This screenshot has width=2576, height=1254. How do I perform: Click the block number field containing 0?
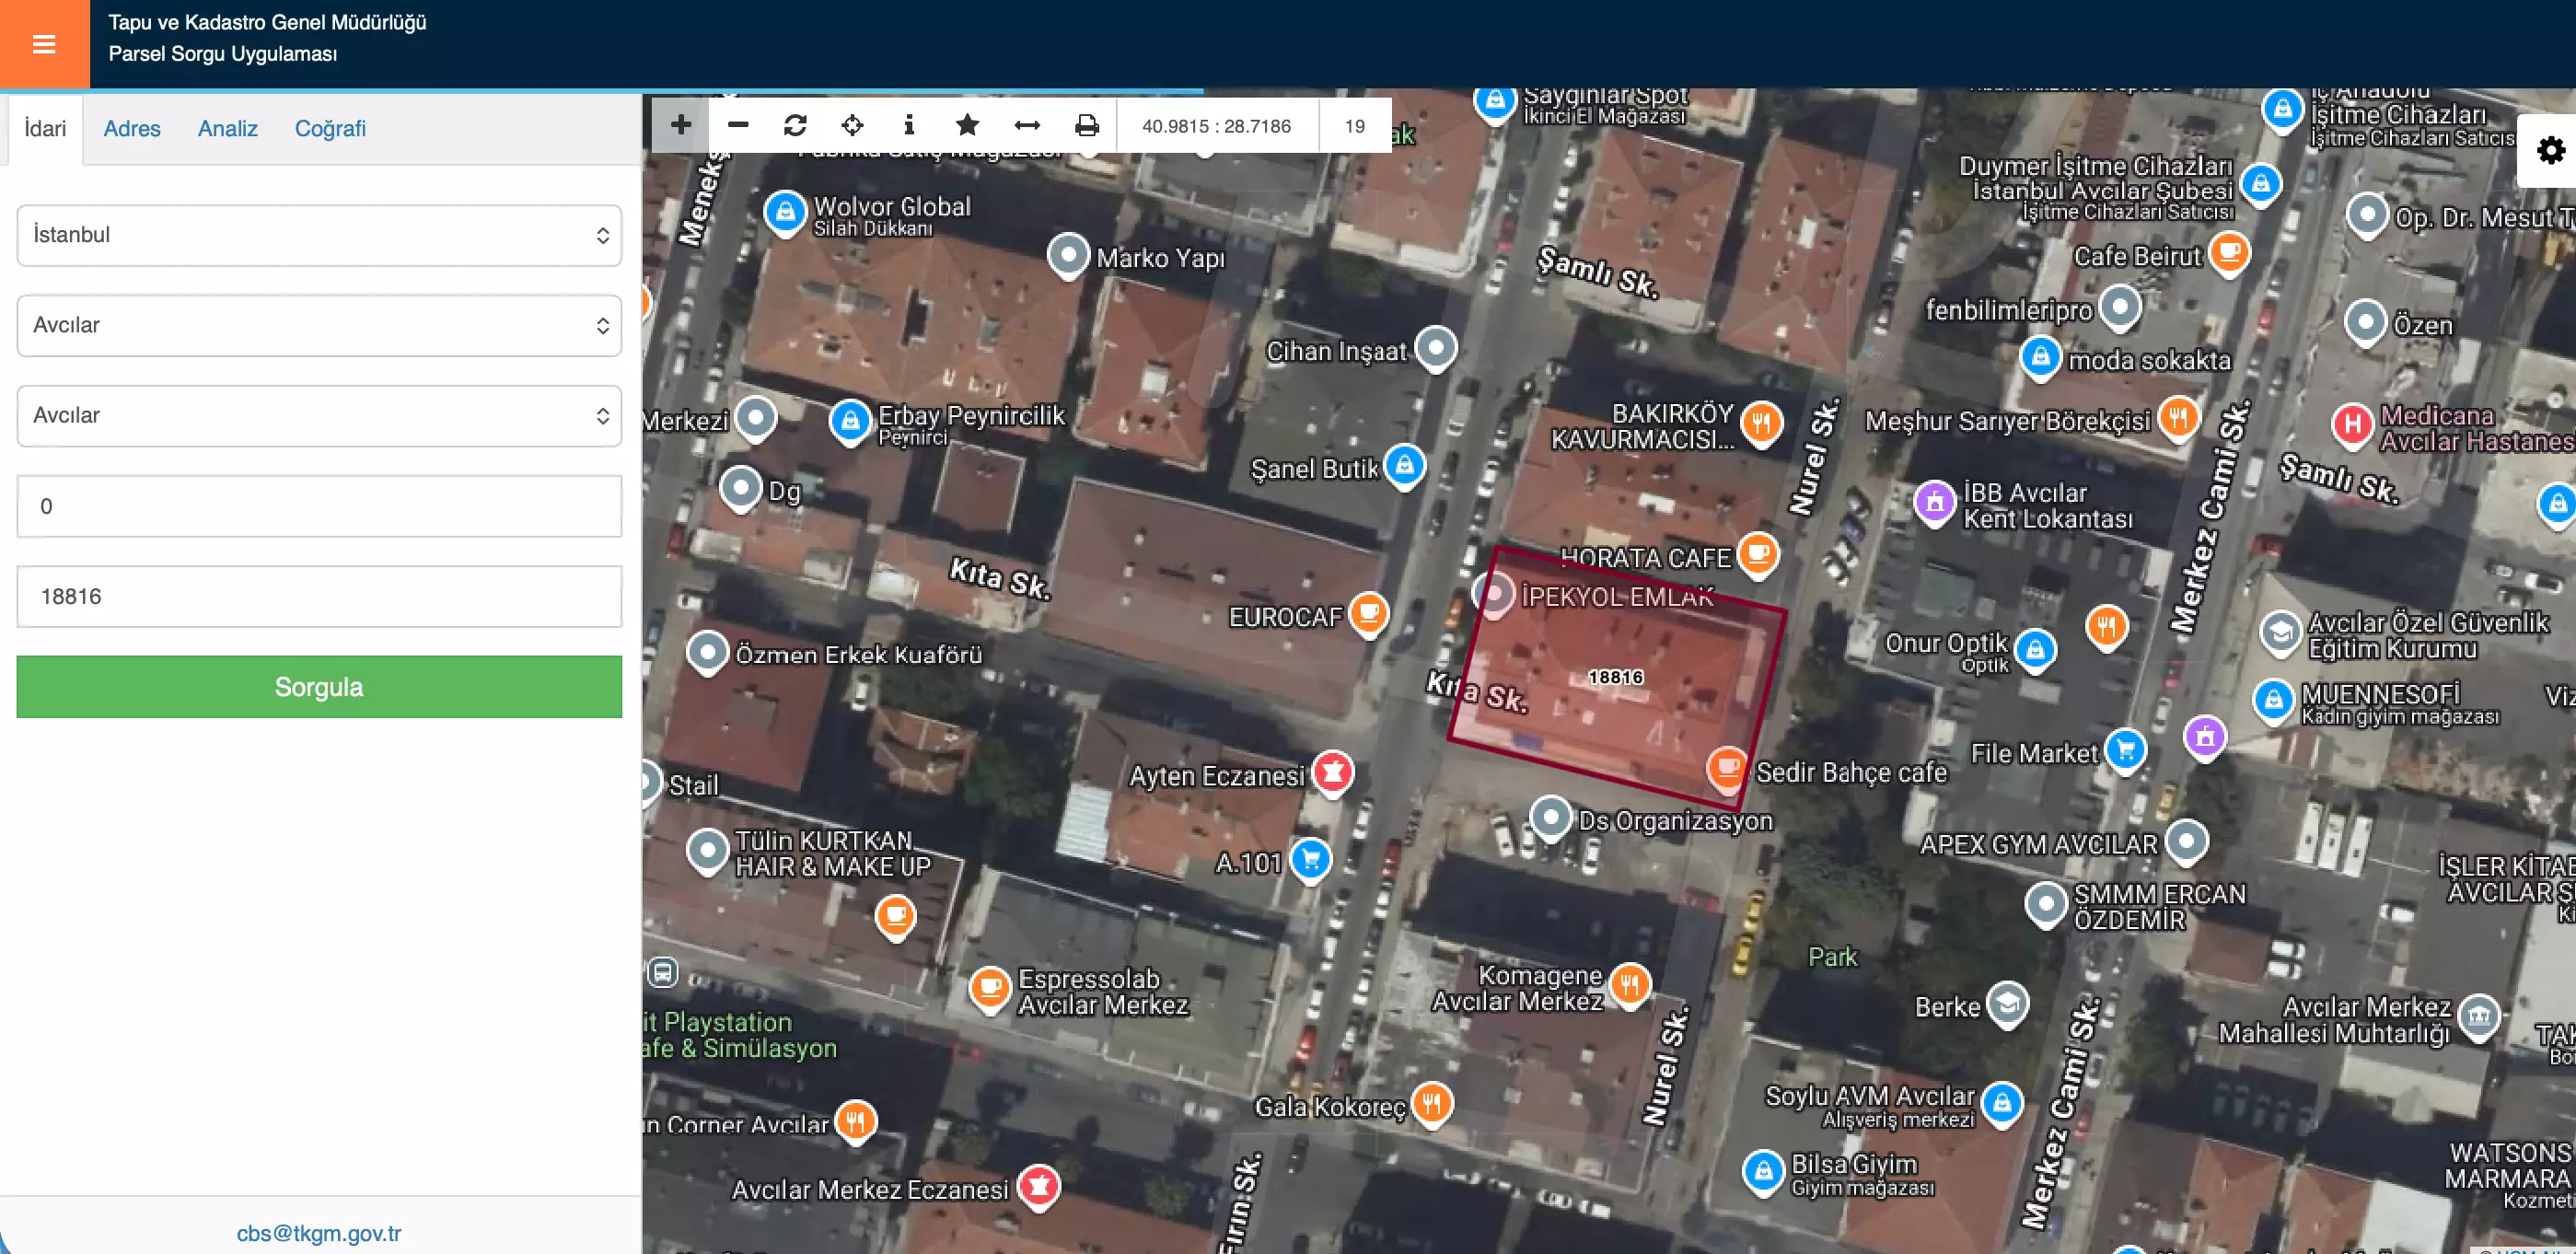(x=319, y=506)
